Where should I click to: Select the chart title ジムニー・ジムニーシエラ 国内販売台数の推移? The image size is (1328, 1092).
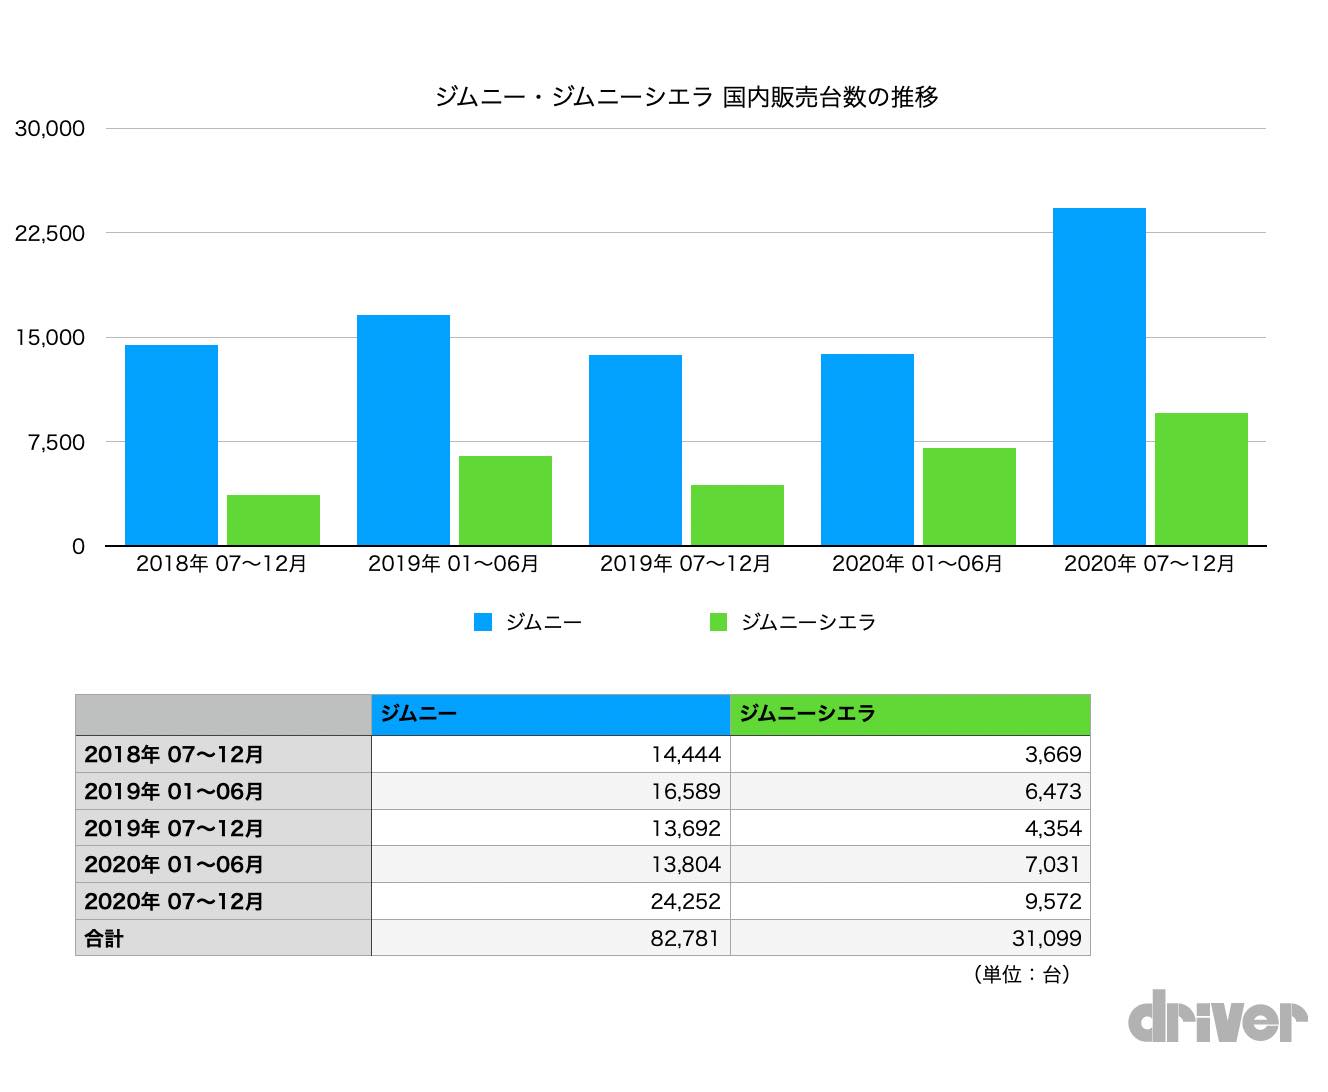tap(686, 97)
